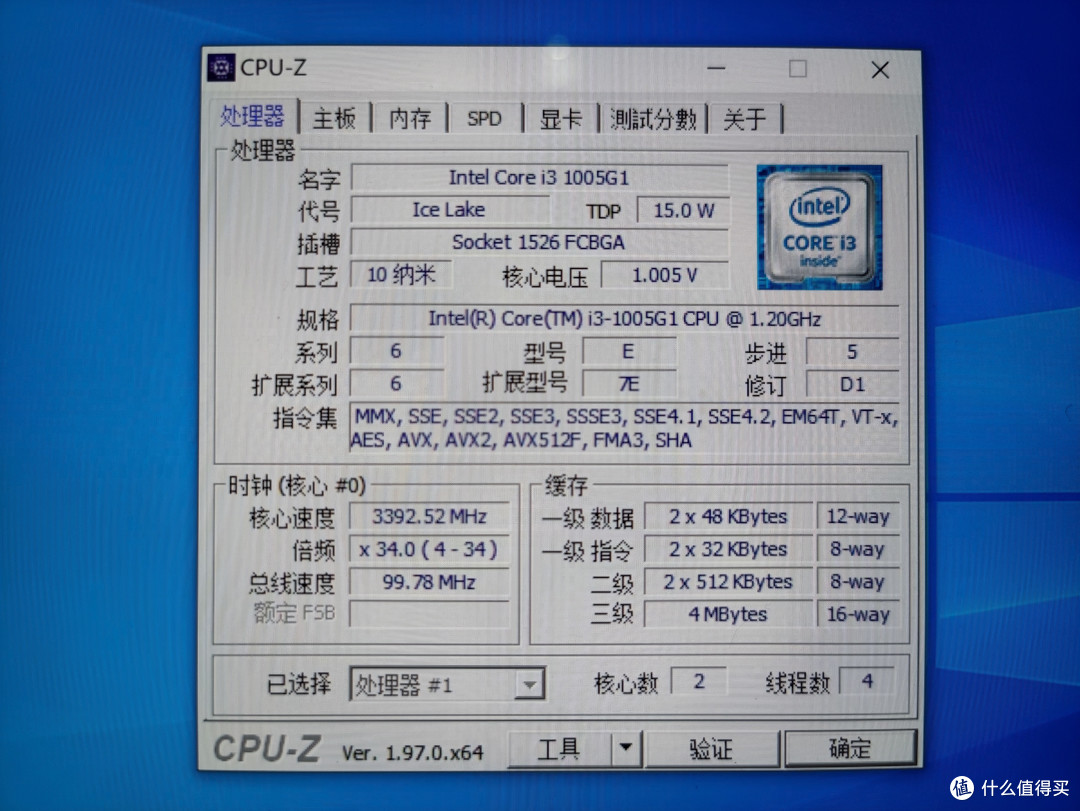Click the empty 额定 FSB field
The height and width of the screenshot is (811, 1080).
tap(430, 613)
